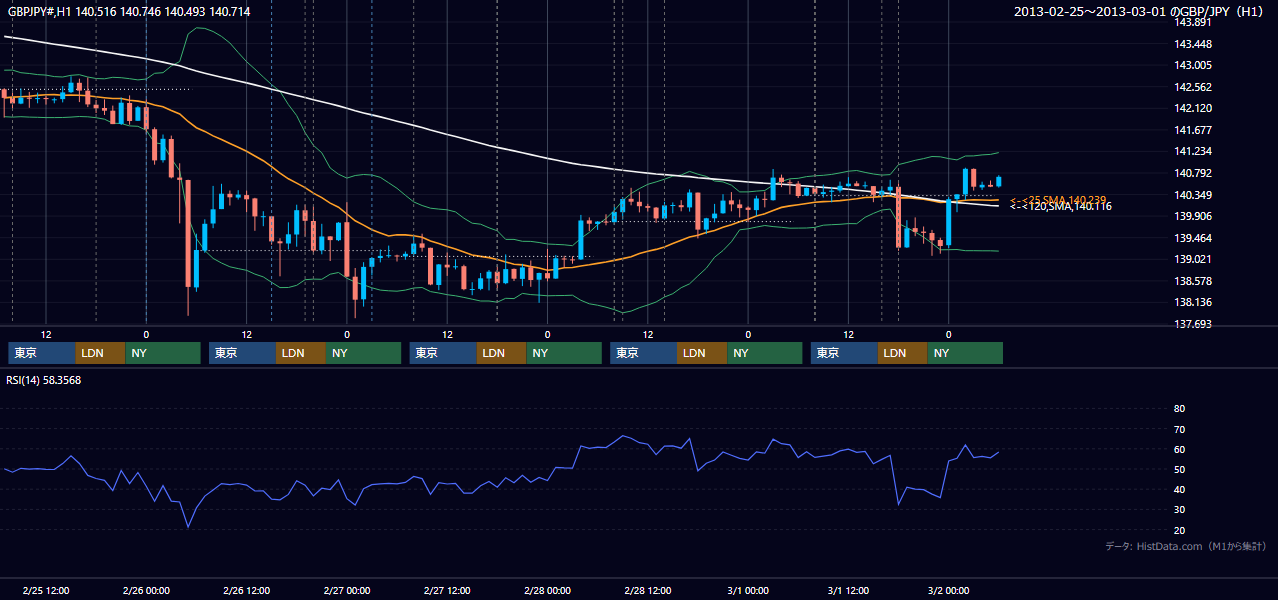Select the LDN session block for 2/25
The height and width of the screenshot is (600, 1278).
100,353
